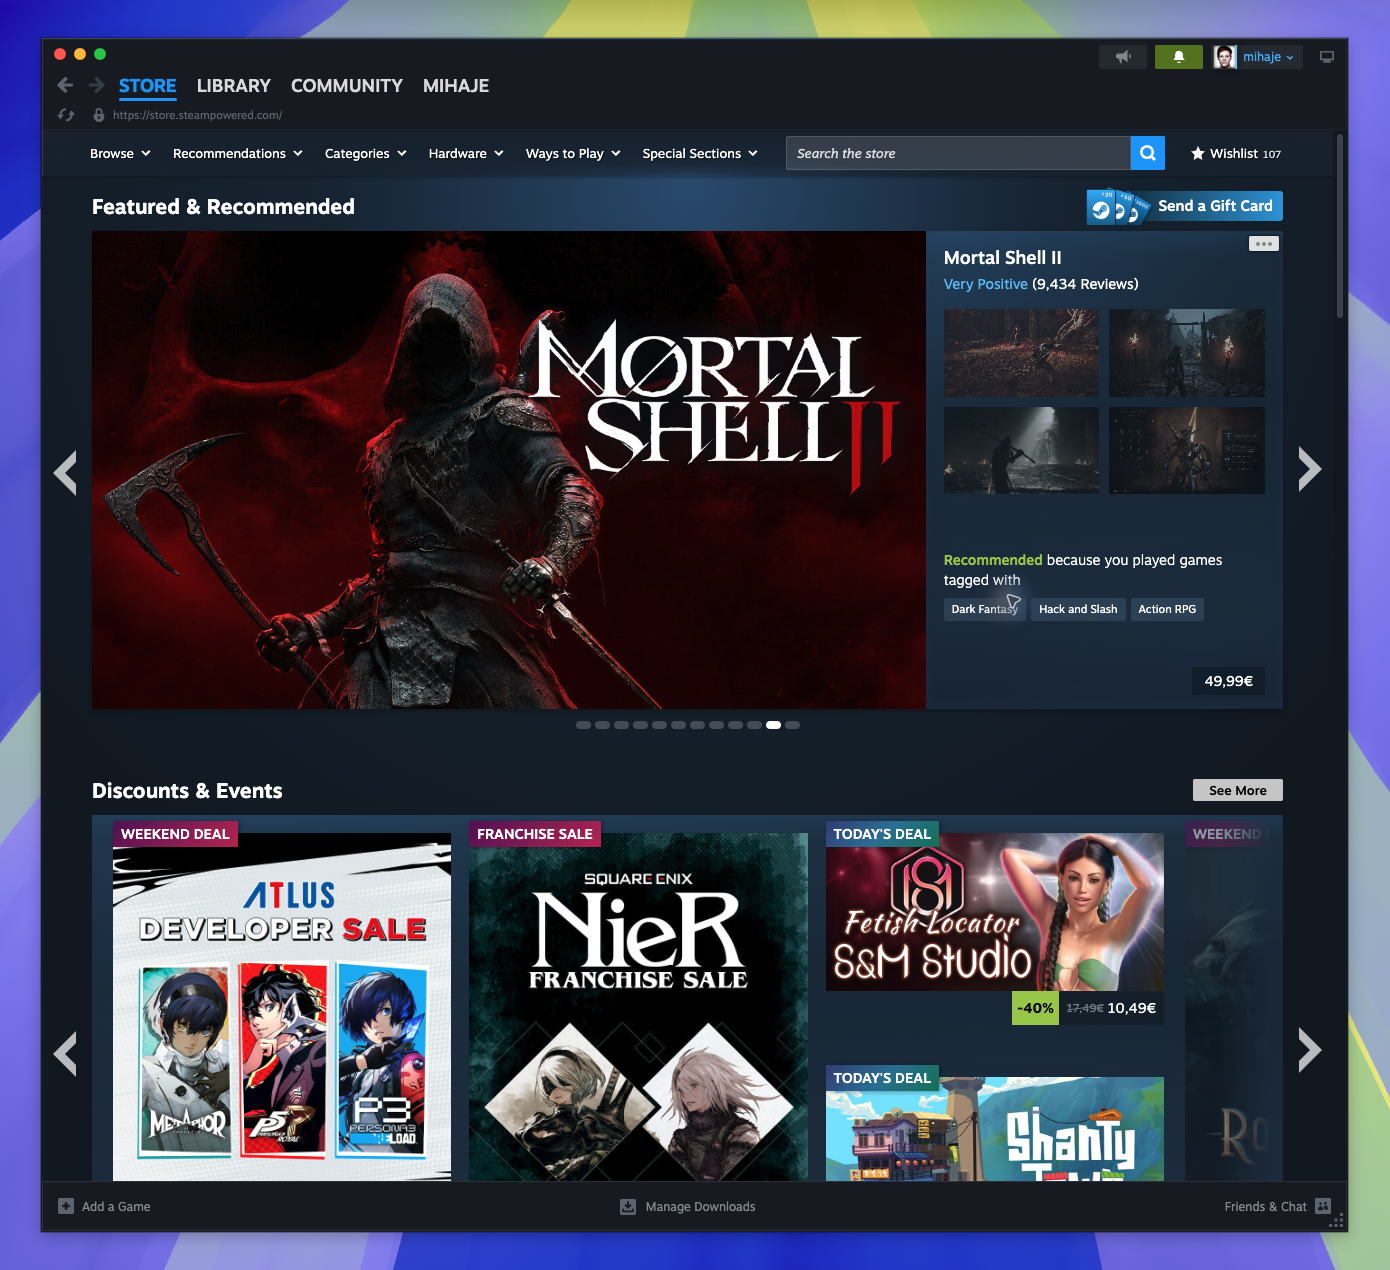Expand the Recommendations dropdown
Screen dimensions: 1390x1270
click(x=237, y=153)
